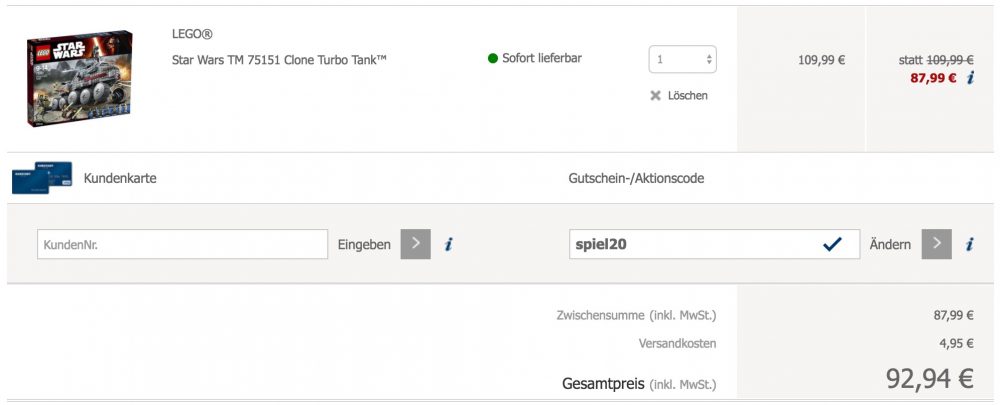Focus the KundenNr. input field

pyautogui.click(x=182, y=244)
